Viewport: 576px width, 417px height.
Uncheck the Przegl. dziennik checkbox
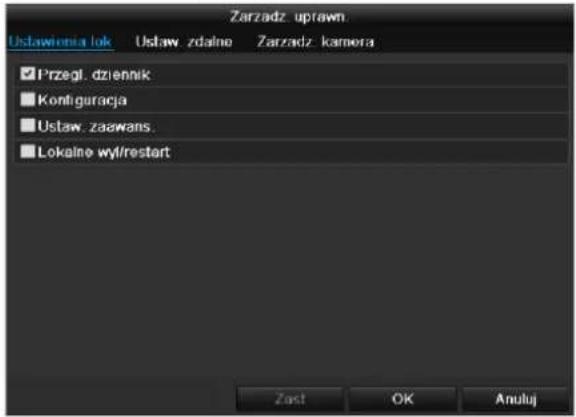point(28,74)
